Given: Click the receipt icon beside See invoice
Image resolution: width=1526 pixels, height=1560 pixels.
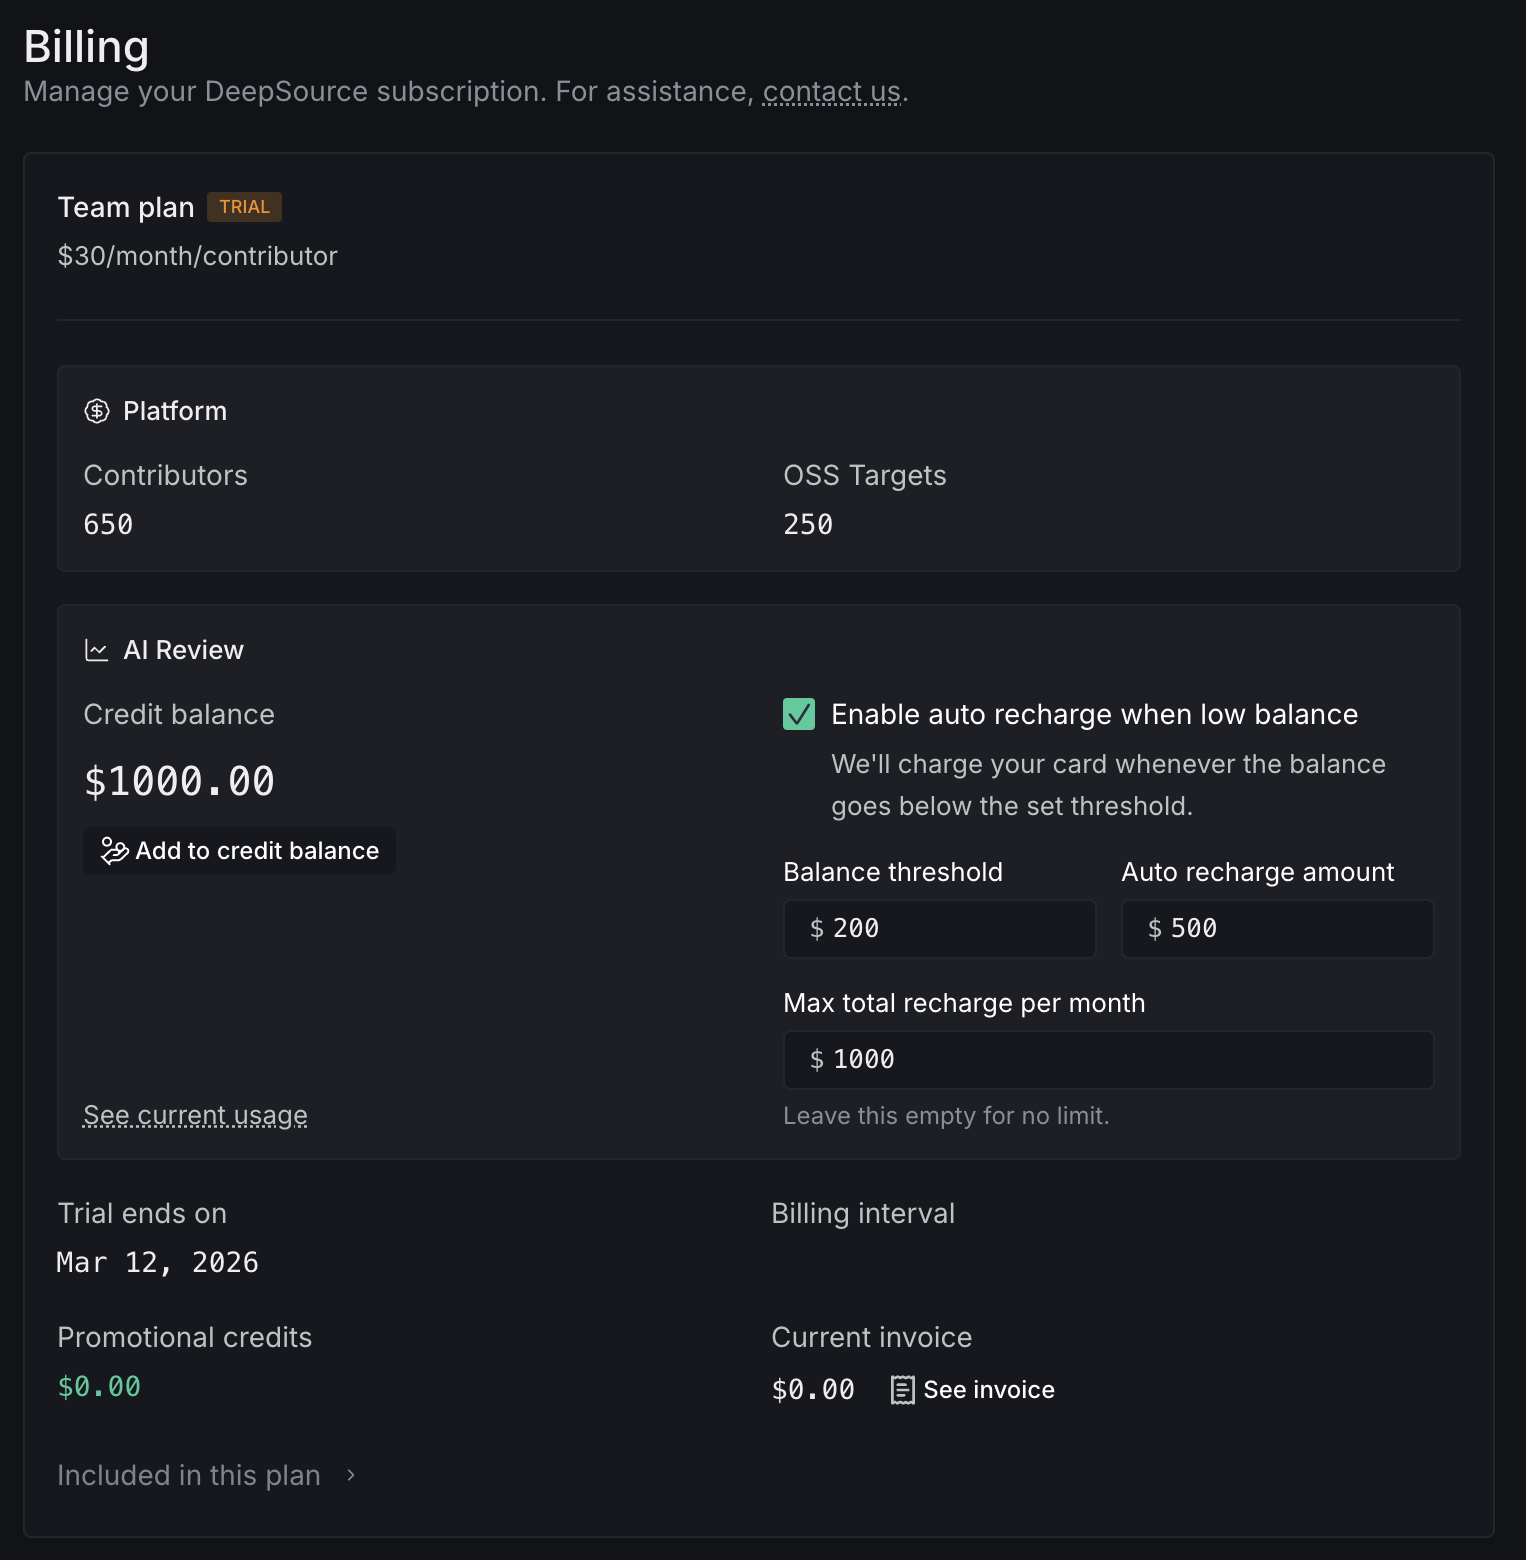Looking at the screenshot, I should 902,1390.
